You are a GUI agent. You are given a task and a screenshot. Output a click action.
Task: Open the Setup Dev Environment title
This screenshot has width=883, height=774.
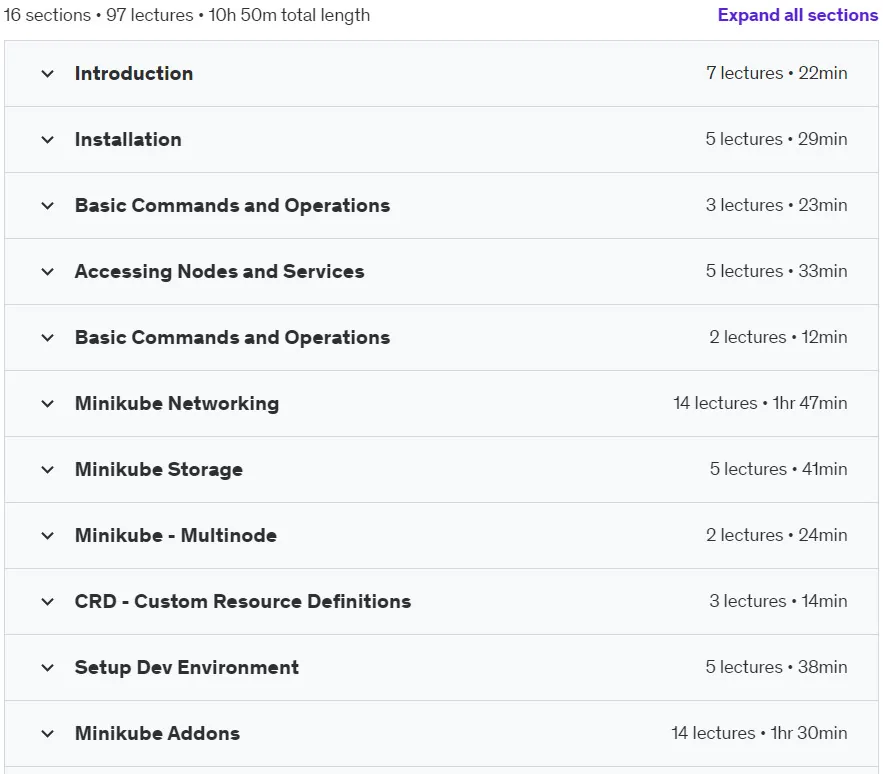(x=187, y=667)
